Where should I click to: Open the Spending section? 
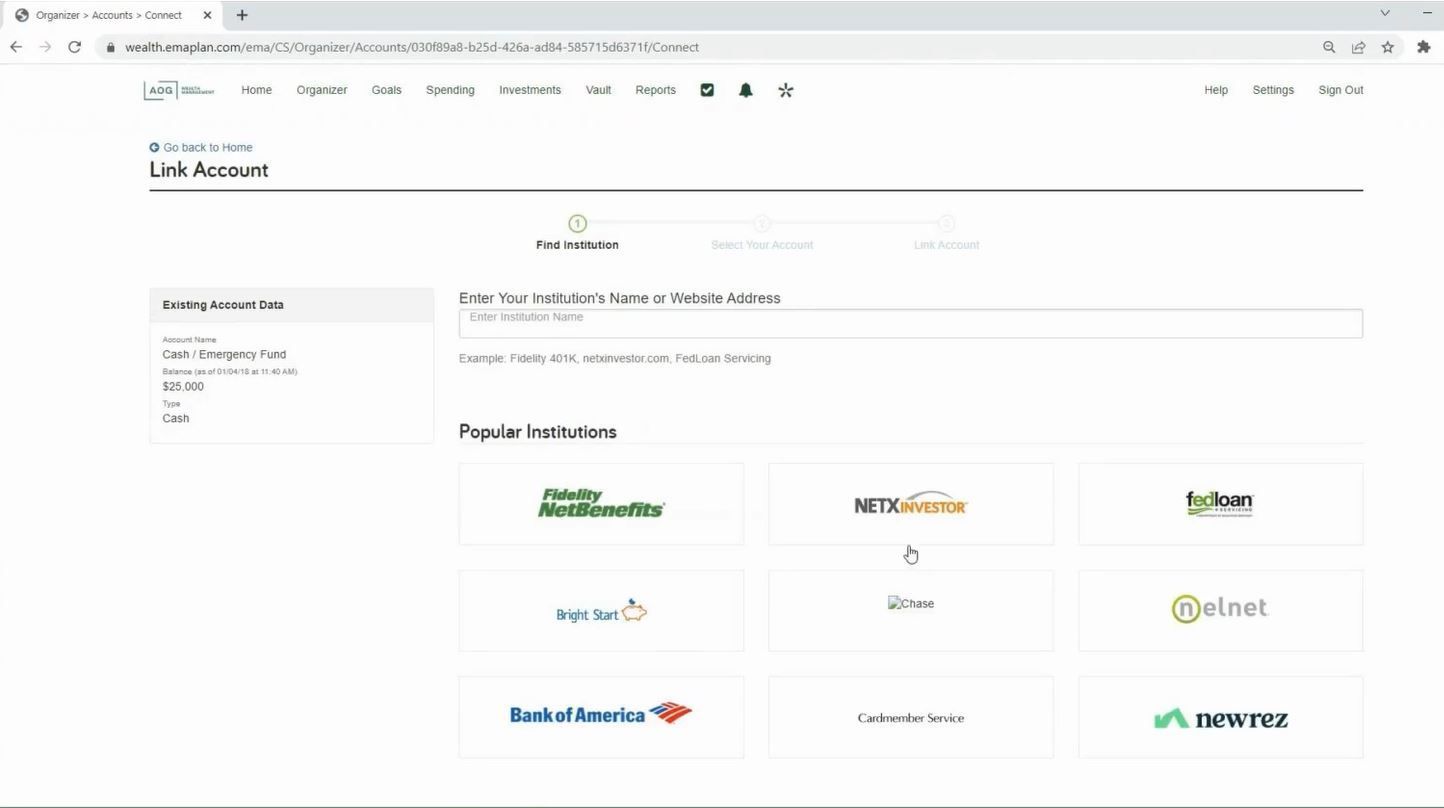[x=450, y=90]
